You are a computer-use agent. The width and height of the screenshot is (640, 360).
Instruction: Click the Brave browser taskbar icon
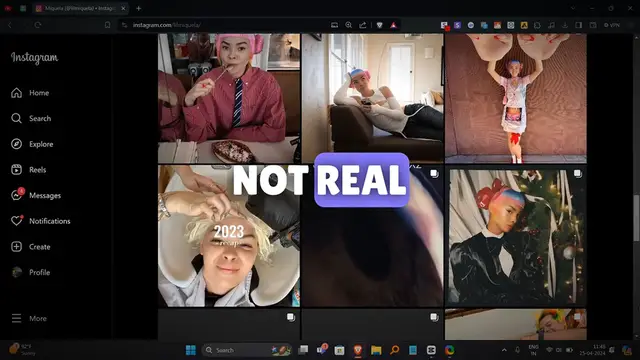click(358, 350)
